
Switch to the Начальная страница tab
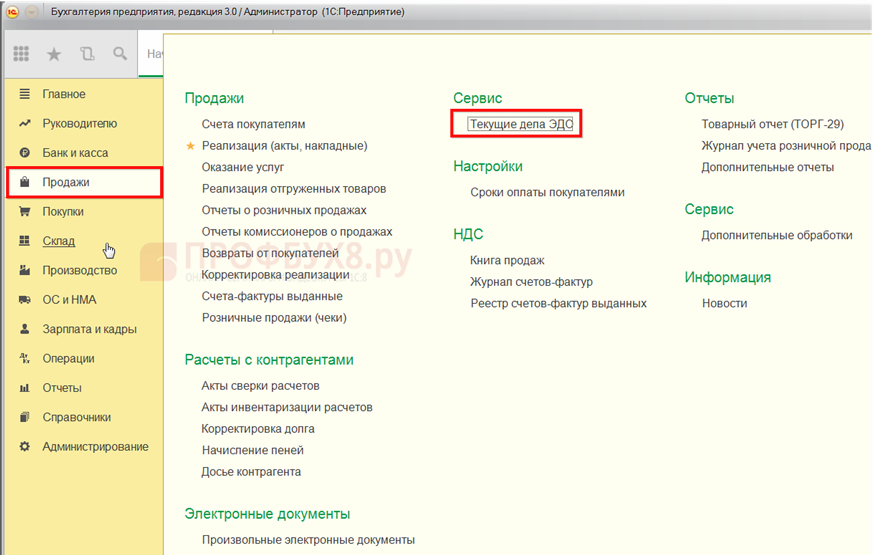(155, 54)
